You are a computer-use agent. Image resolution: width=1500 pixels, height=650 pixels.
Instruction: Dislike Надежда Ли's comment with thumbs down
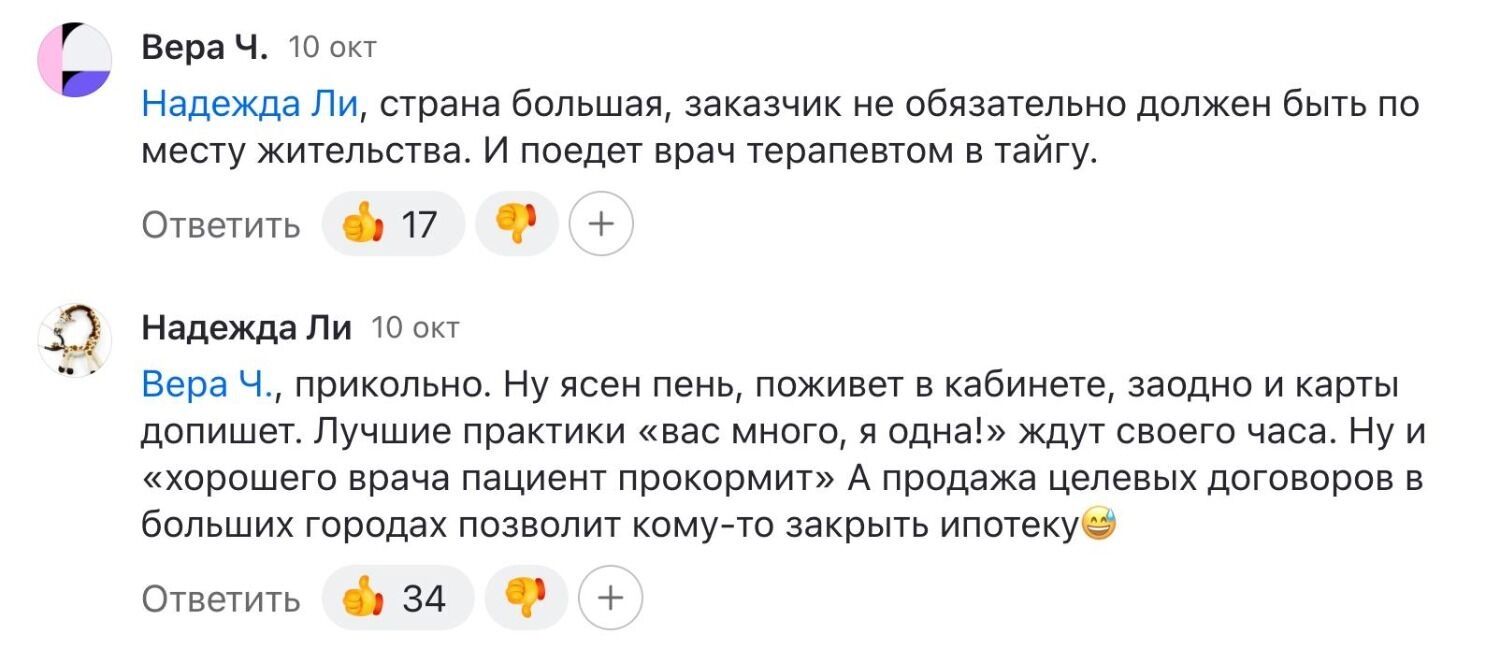click(525, 598)
